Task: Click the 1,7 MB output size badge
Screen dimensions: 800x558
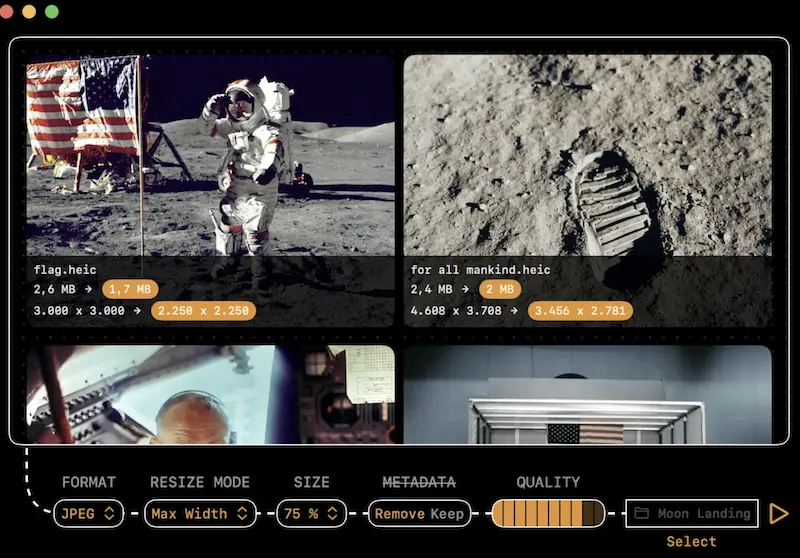Action: click(x=130, y=289)
